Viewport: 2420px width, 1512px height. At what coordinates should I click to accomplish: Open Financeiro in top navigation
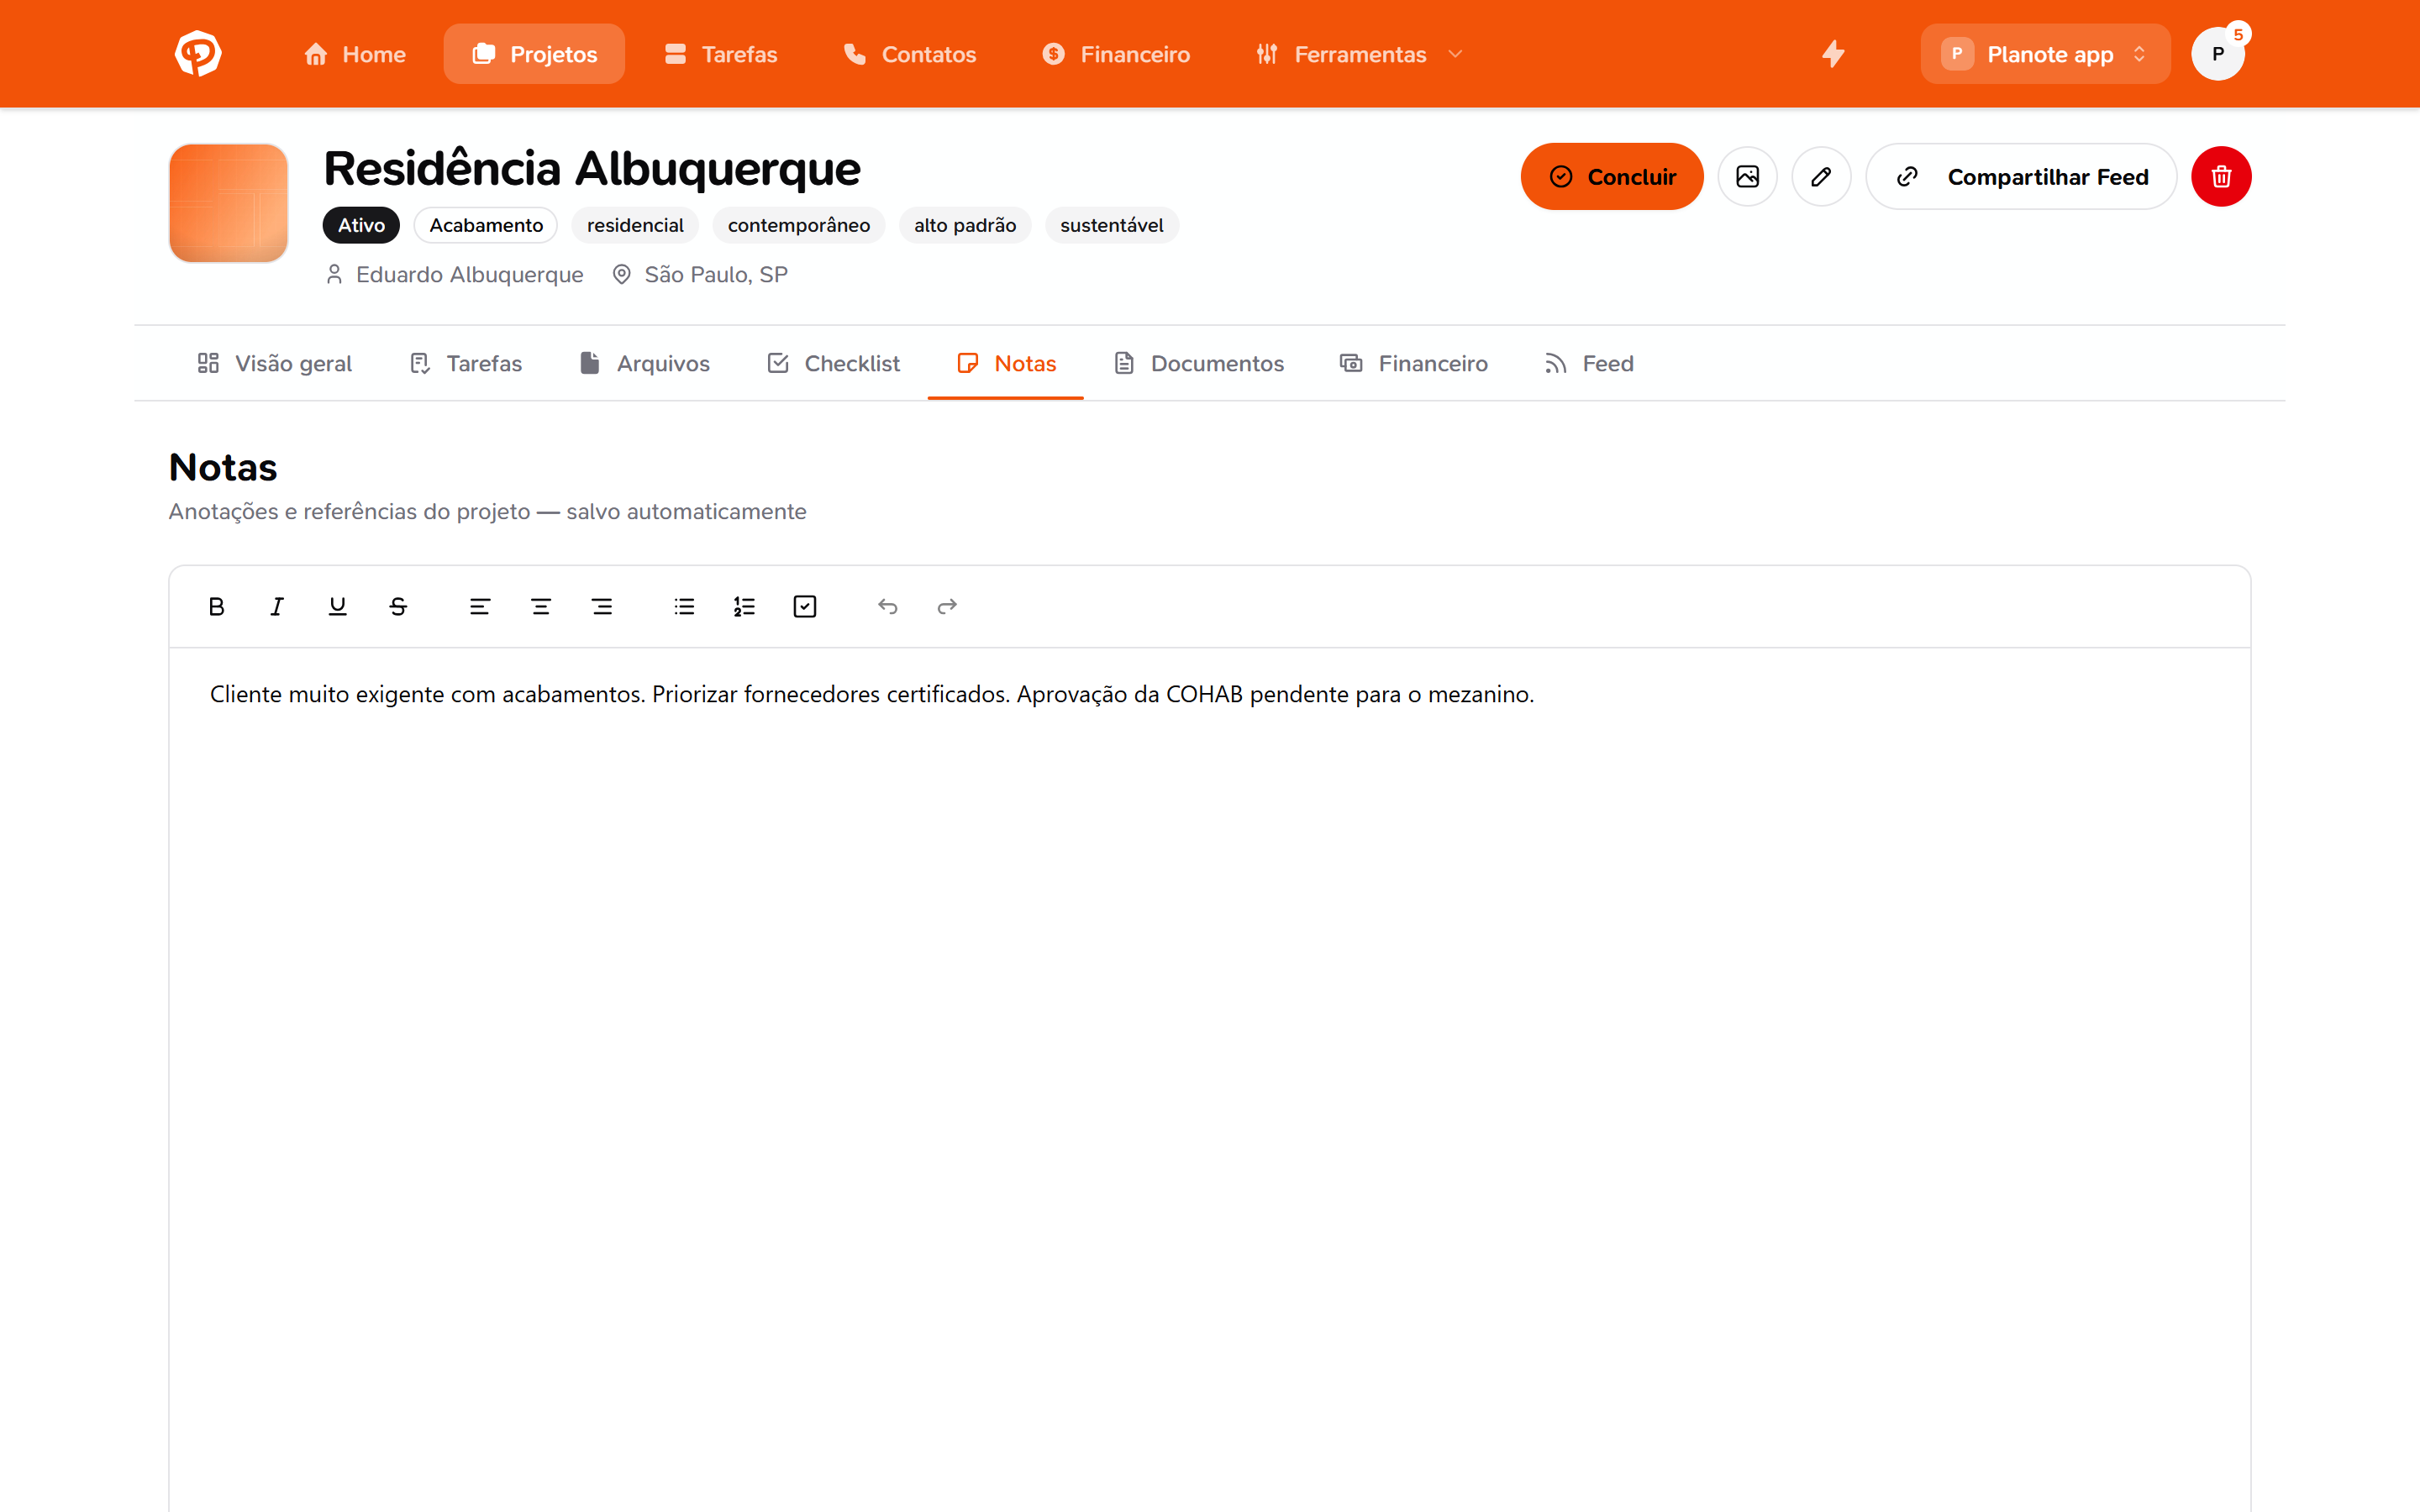1116,54
